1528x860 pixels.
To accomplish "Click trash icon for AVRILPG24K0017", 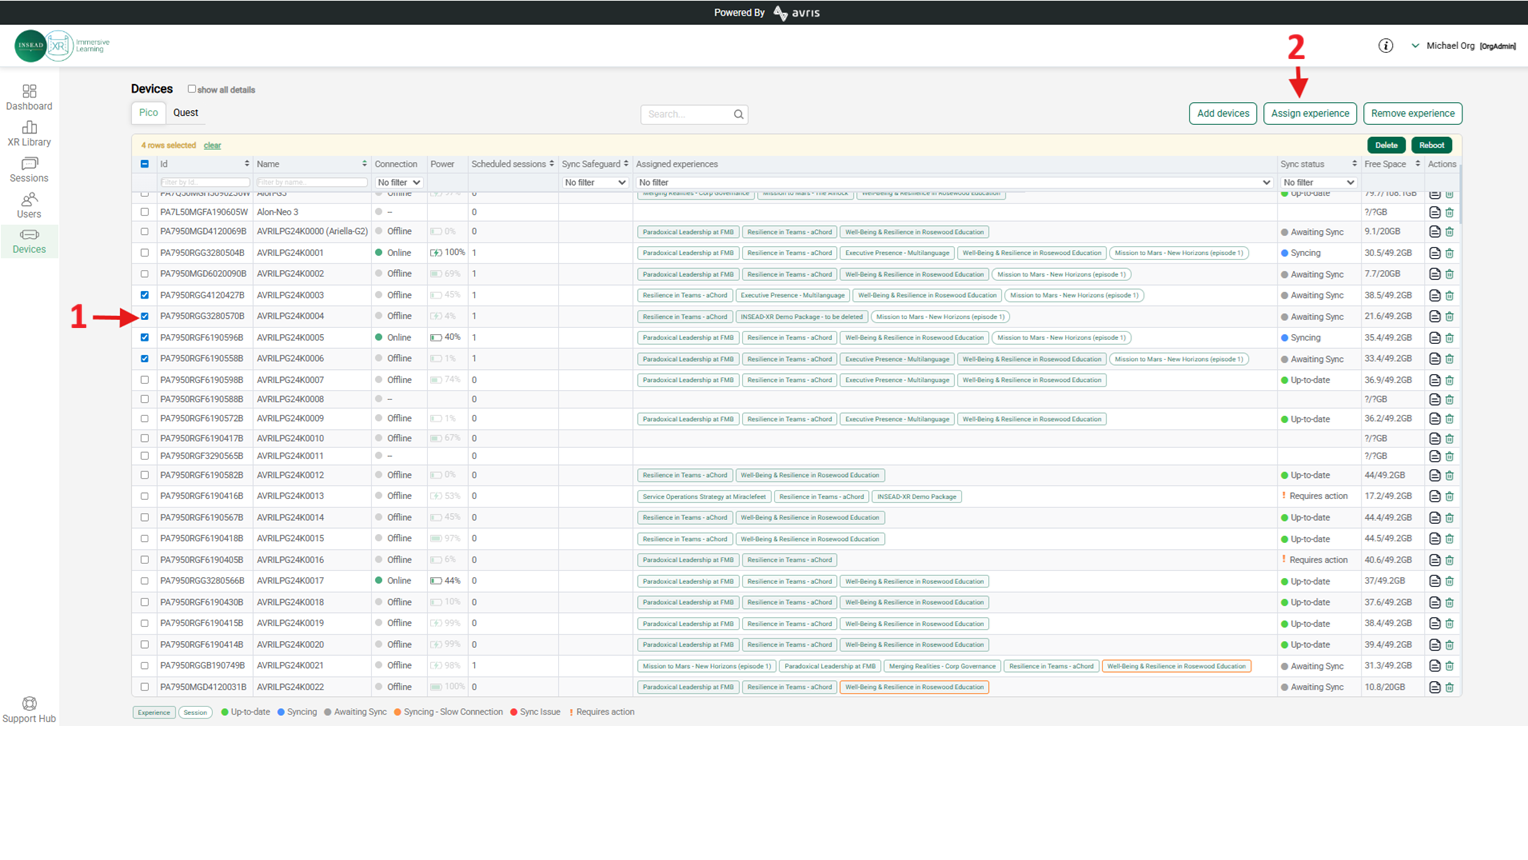I will point(1449,581).
